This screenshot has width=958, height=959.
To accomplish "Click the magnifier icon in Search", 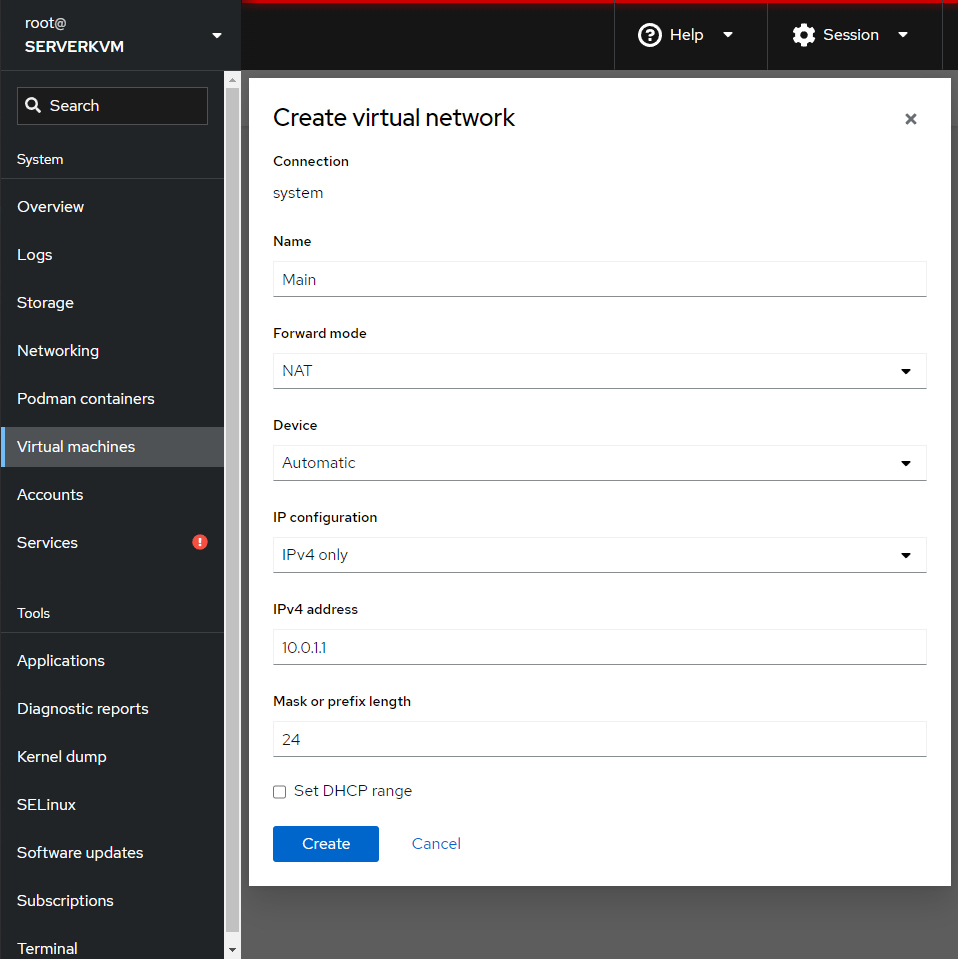I will 34,106.
